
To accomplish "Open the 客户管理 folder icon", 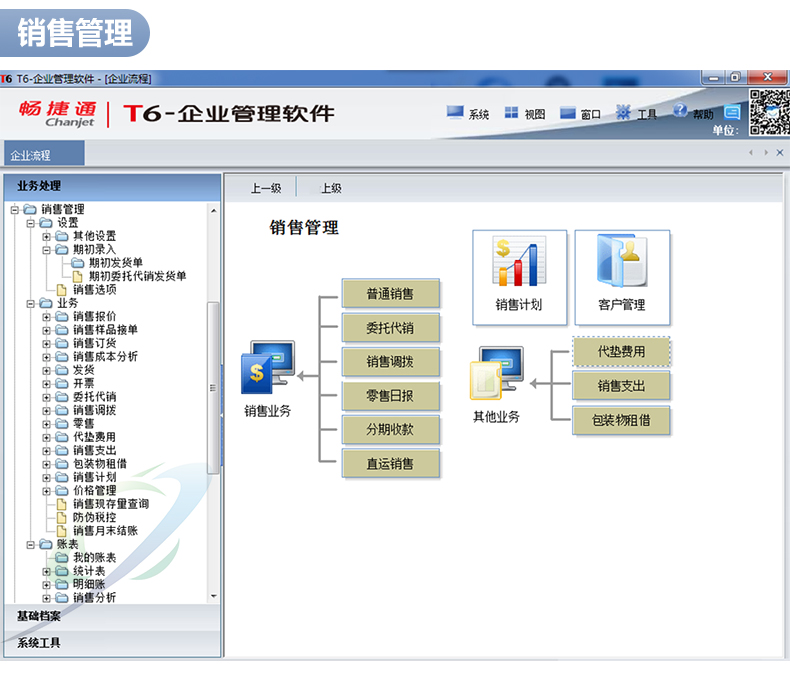I will [x=622, y=261].
